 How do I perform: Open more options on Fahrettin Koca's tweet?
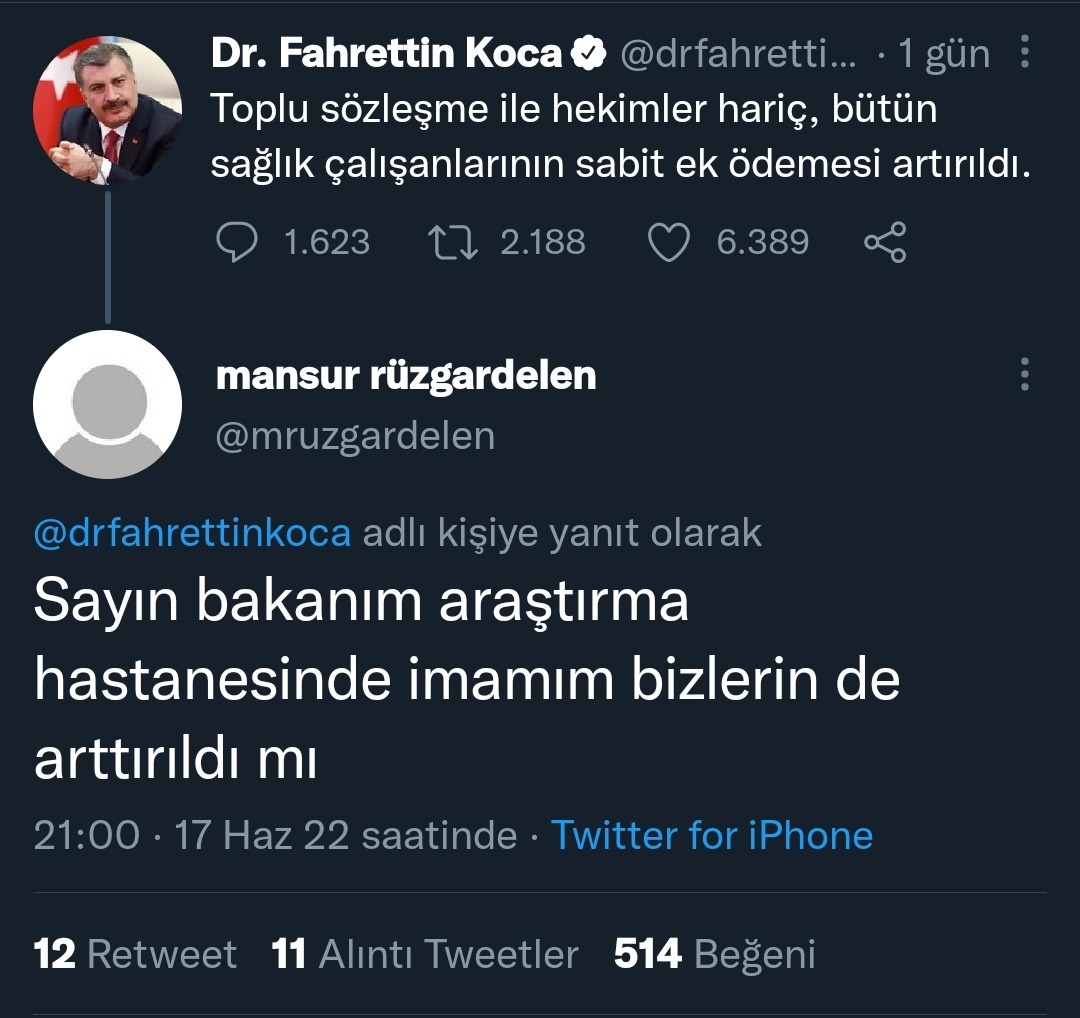pyautogui.click(x=1025, y=52)
